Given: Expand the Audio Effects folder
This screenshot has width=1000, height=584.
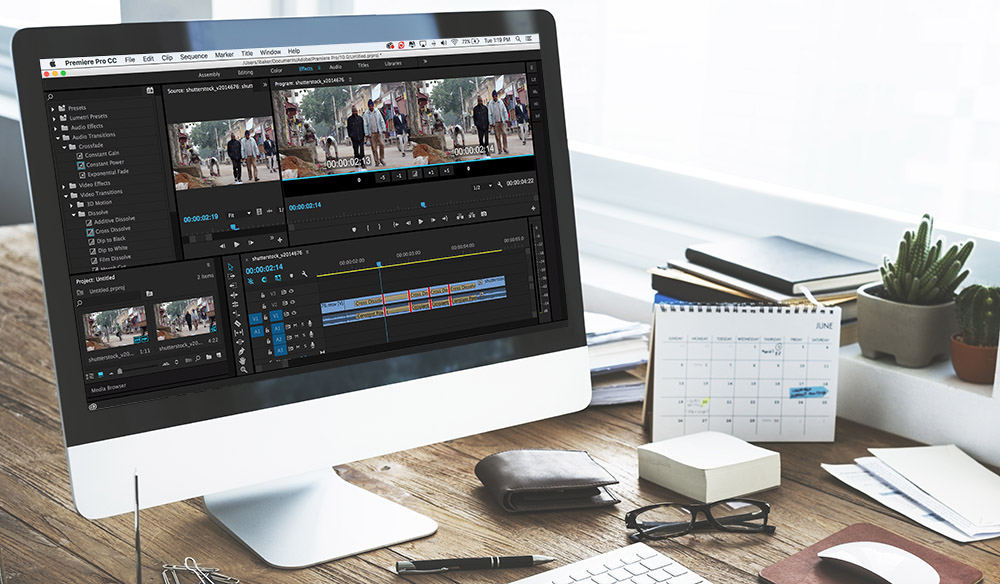Looking at the screenshot, I should pos(55,129).
